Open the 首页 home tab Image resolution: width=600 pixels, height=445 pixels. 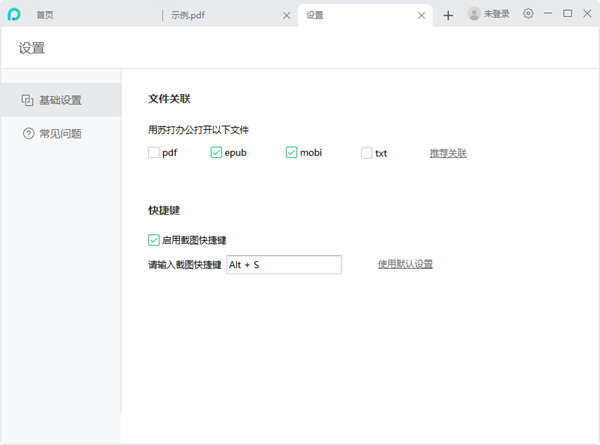click(45, 15)
